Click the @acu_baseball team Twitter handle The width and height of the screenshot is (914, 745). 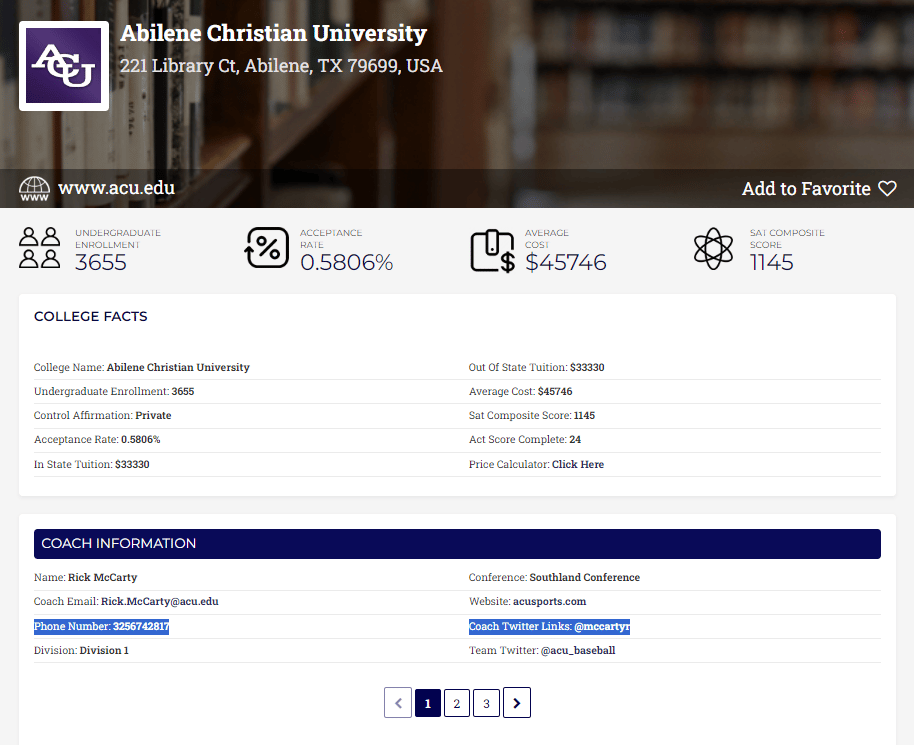tap(578, 650)
